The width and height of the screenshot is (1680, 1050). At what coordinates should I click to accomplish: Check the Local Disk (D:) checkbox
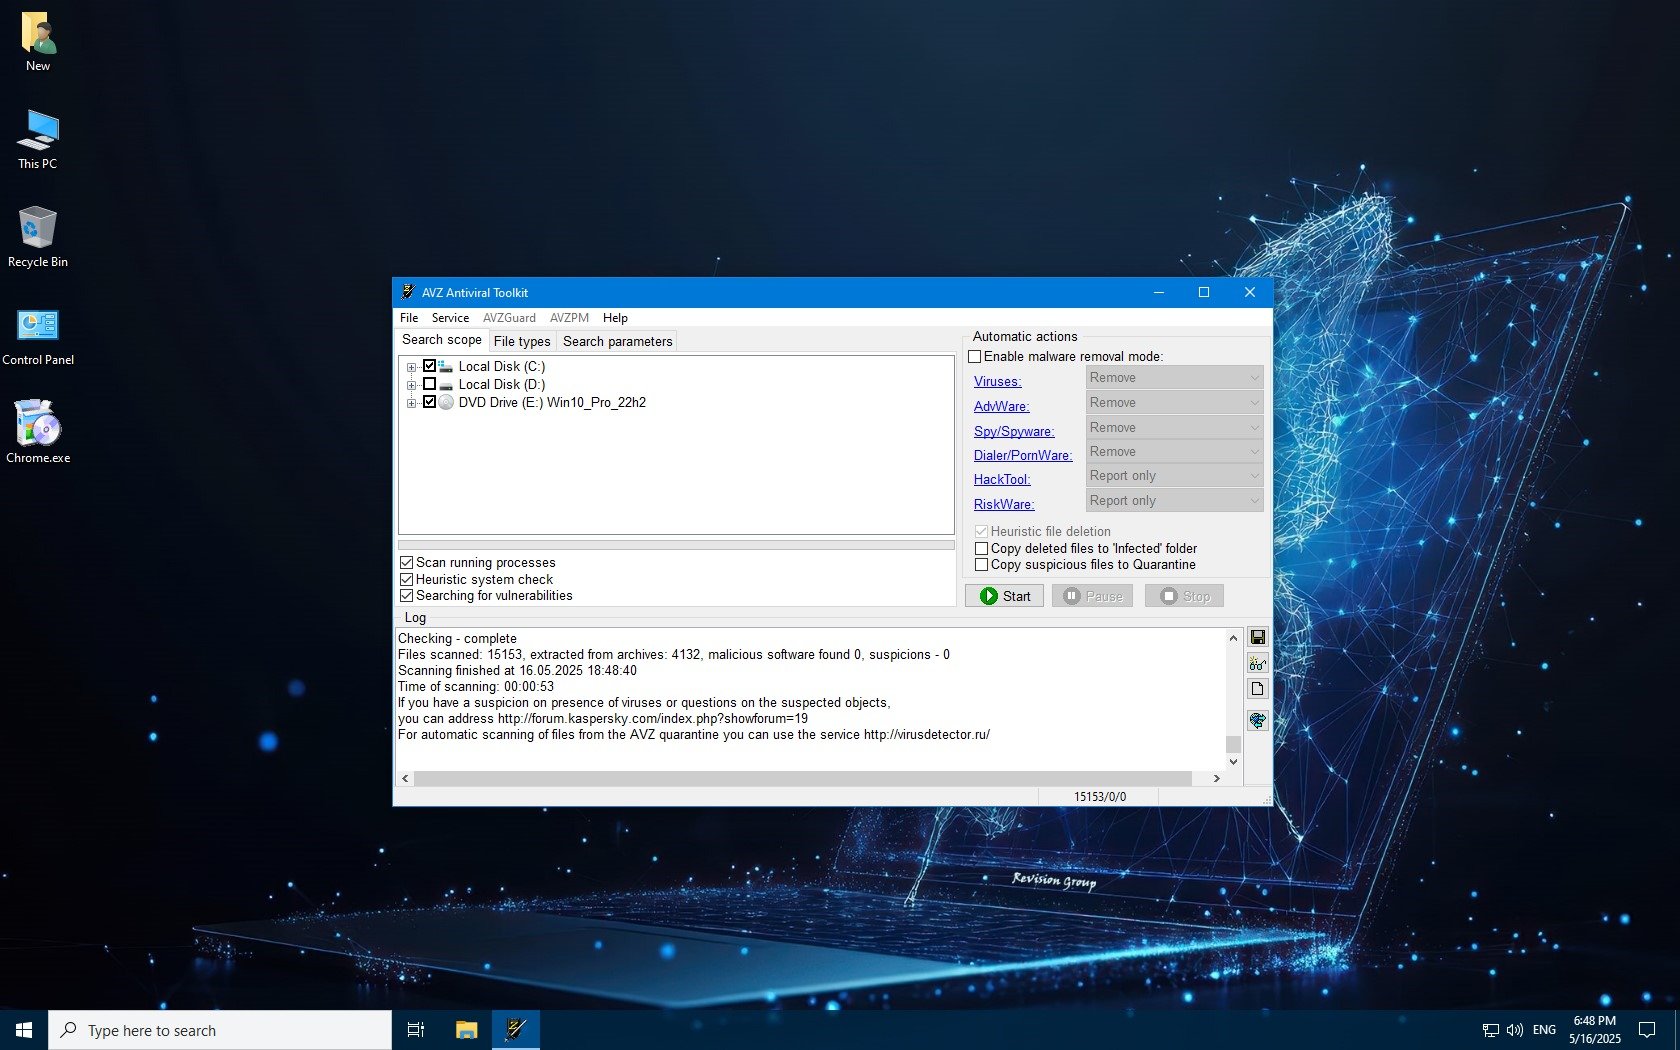pos(429,384)
